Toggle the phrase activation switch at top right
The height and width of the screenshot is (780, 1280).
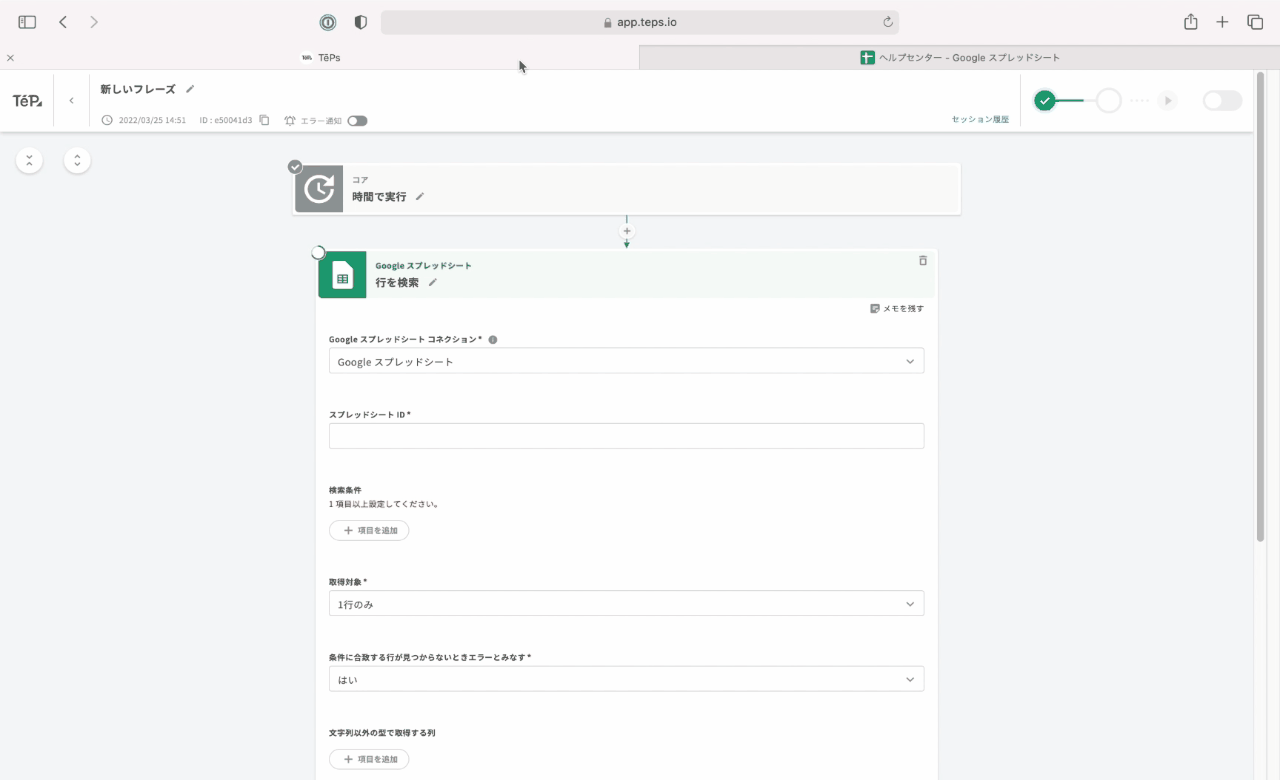(x=1221, y=100)
